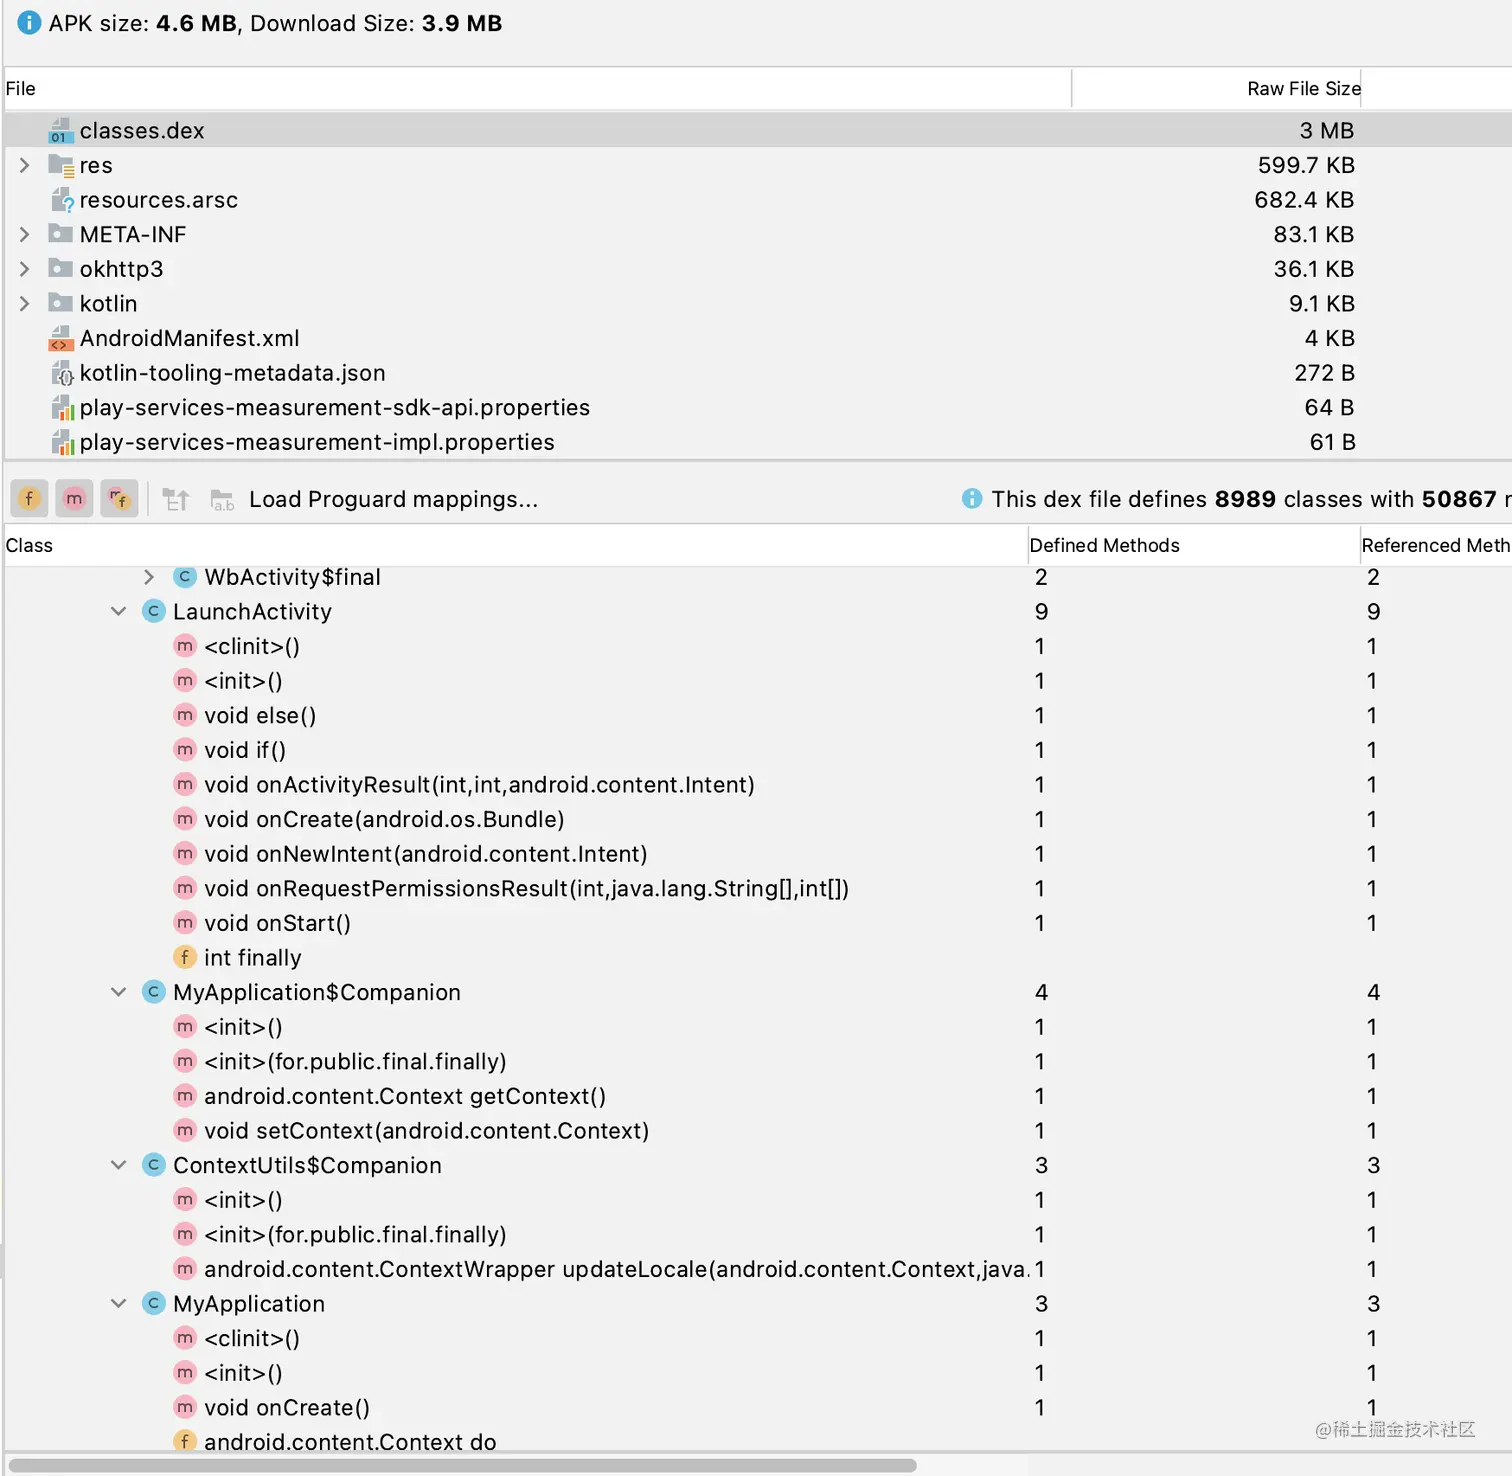Click the META-INF folder icon
The image size is (1512, 1476).
(x=61, y=234)
